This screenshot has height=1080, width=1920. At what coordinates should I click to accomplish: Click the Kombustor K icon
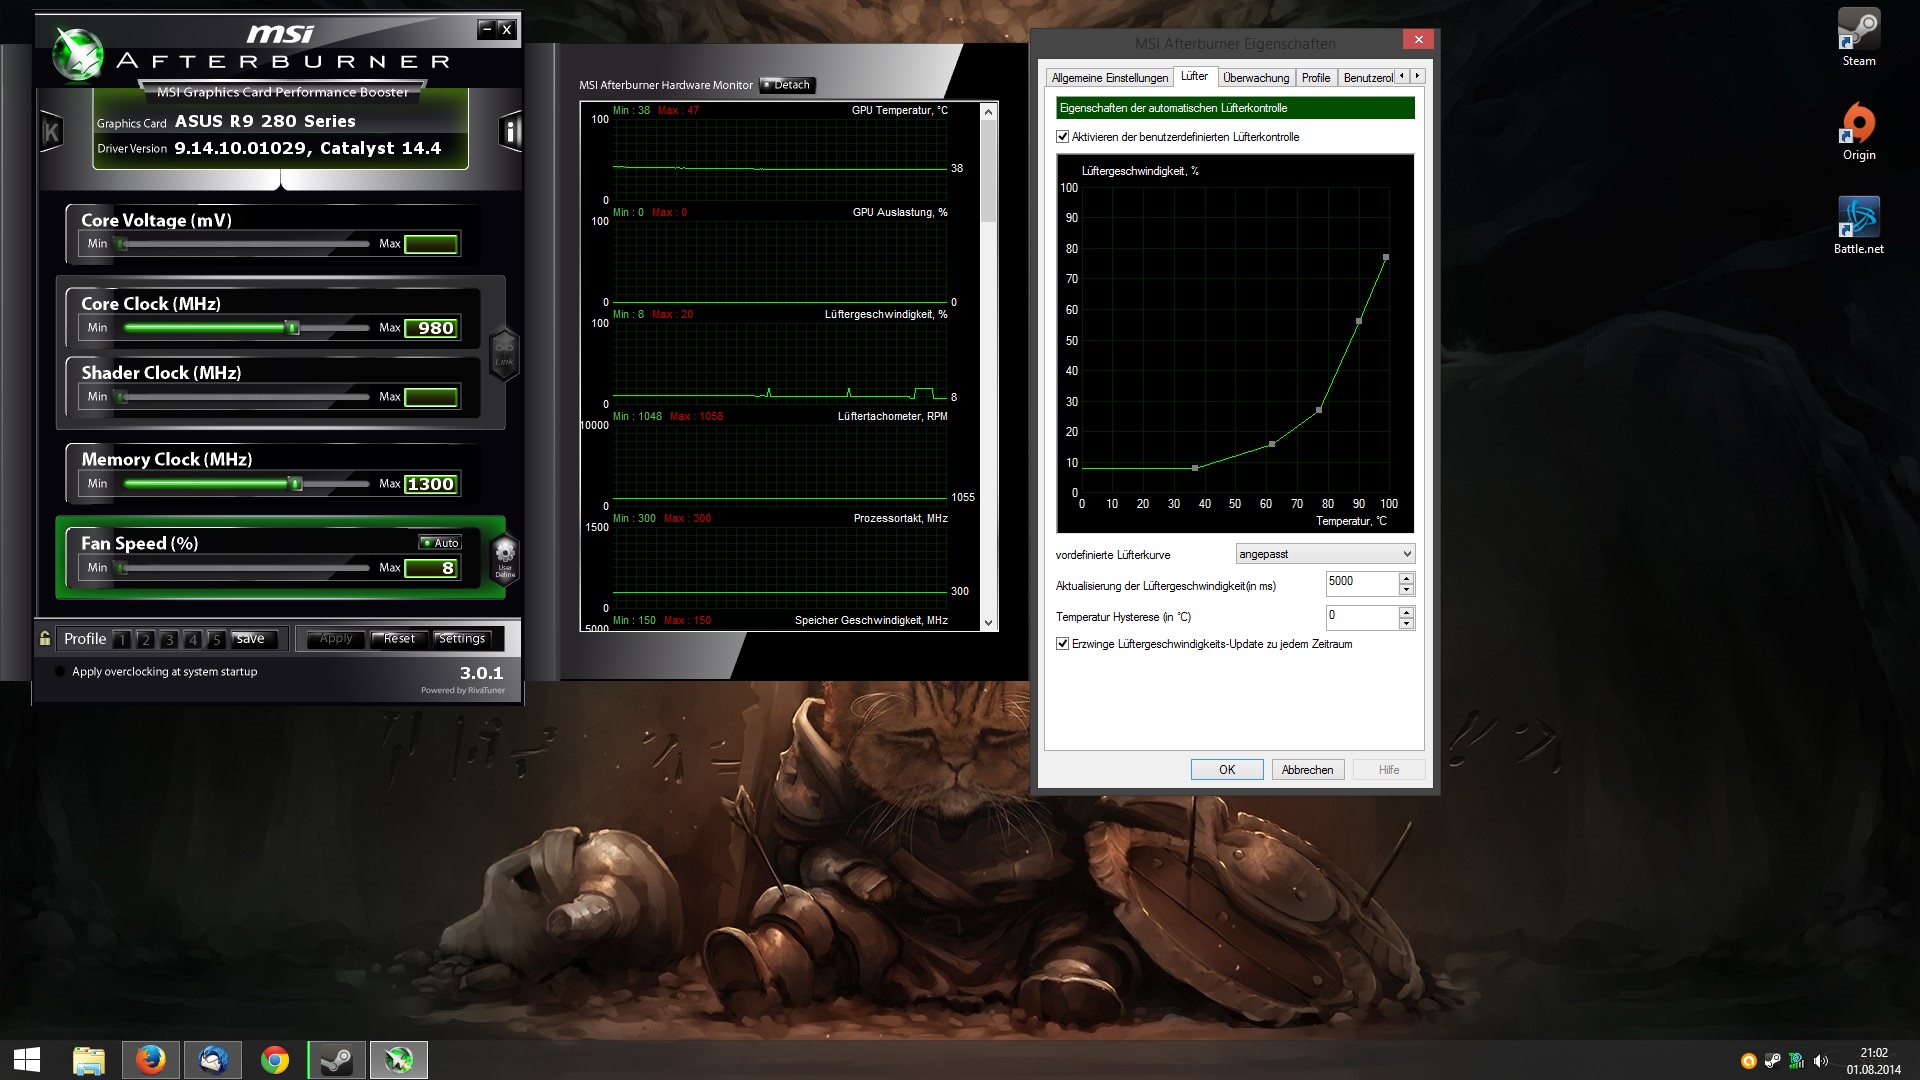51,132
